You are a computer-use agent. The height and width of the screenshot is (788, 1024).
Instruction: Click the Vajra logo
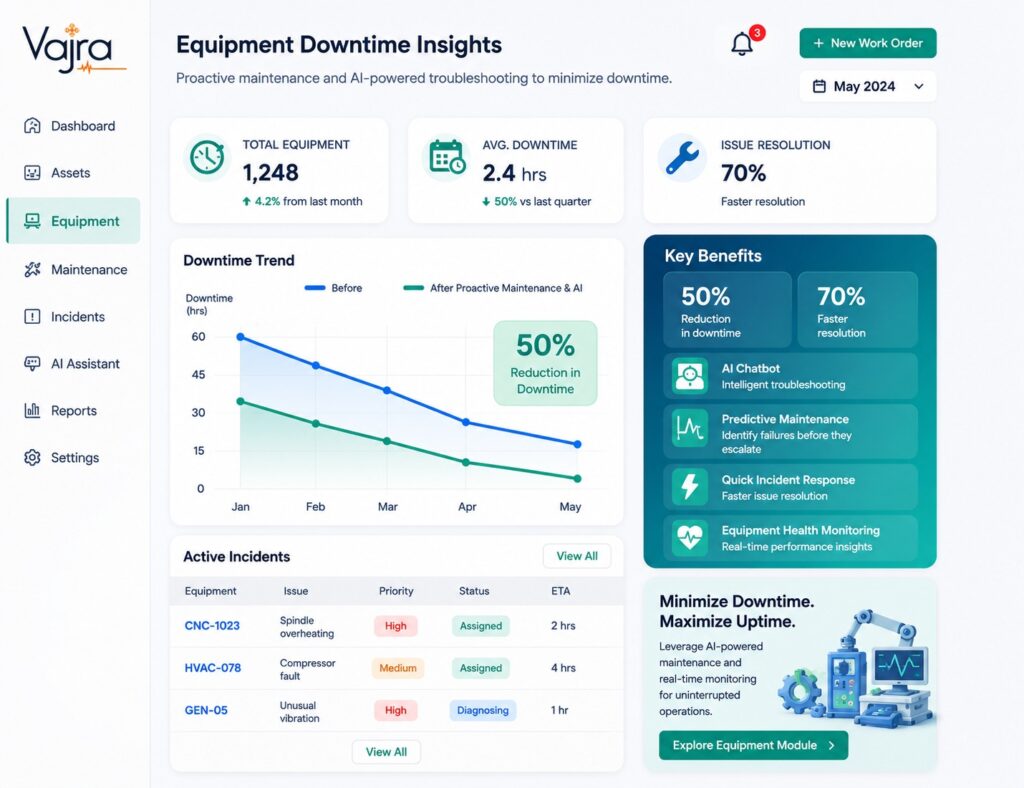73,49
